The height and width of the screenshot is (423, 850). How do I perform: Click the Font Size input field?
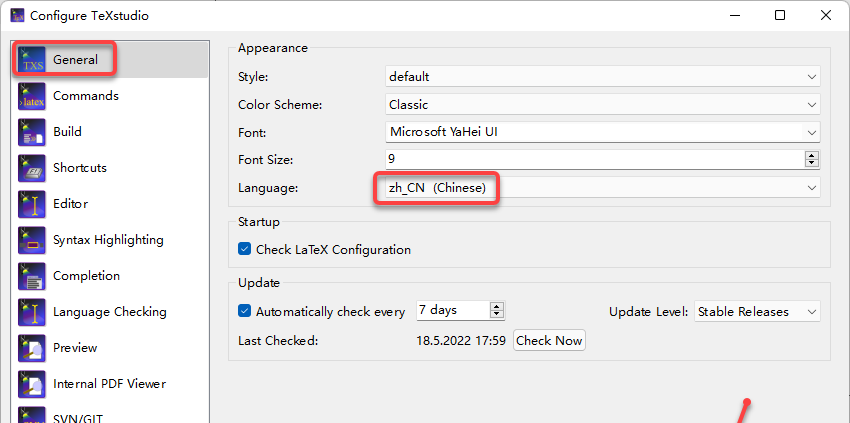pos(595,159)
